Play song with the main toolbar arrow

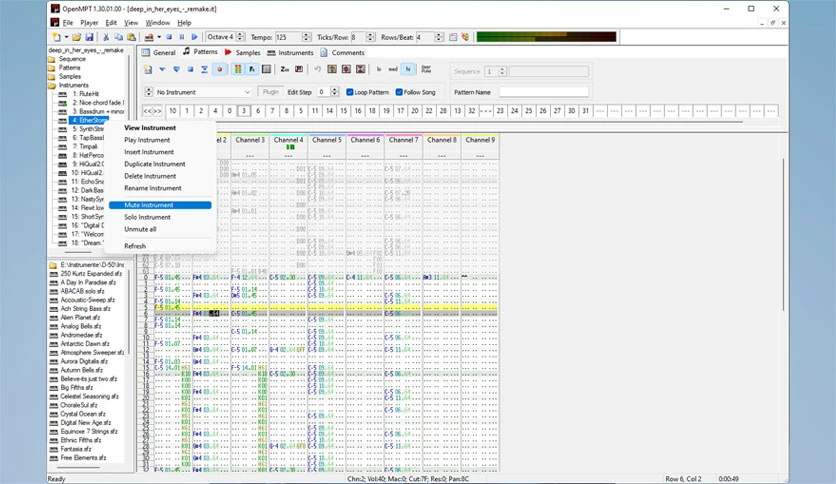click(x=195, y=37)
